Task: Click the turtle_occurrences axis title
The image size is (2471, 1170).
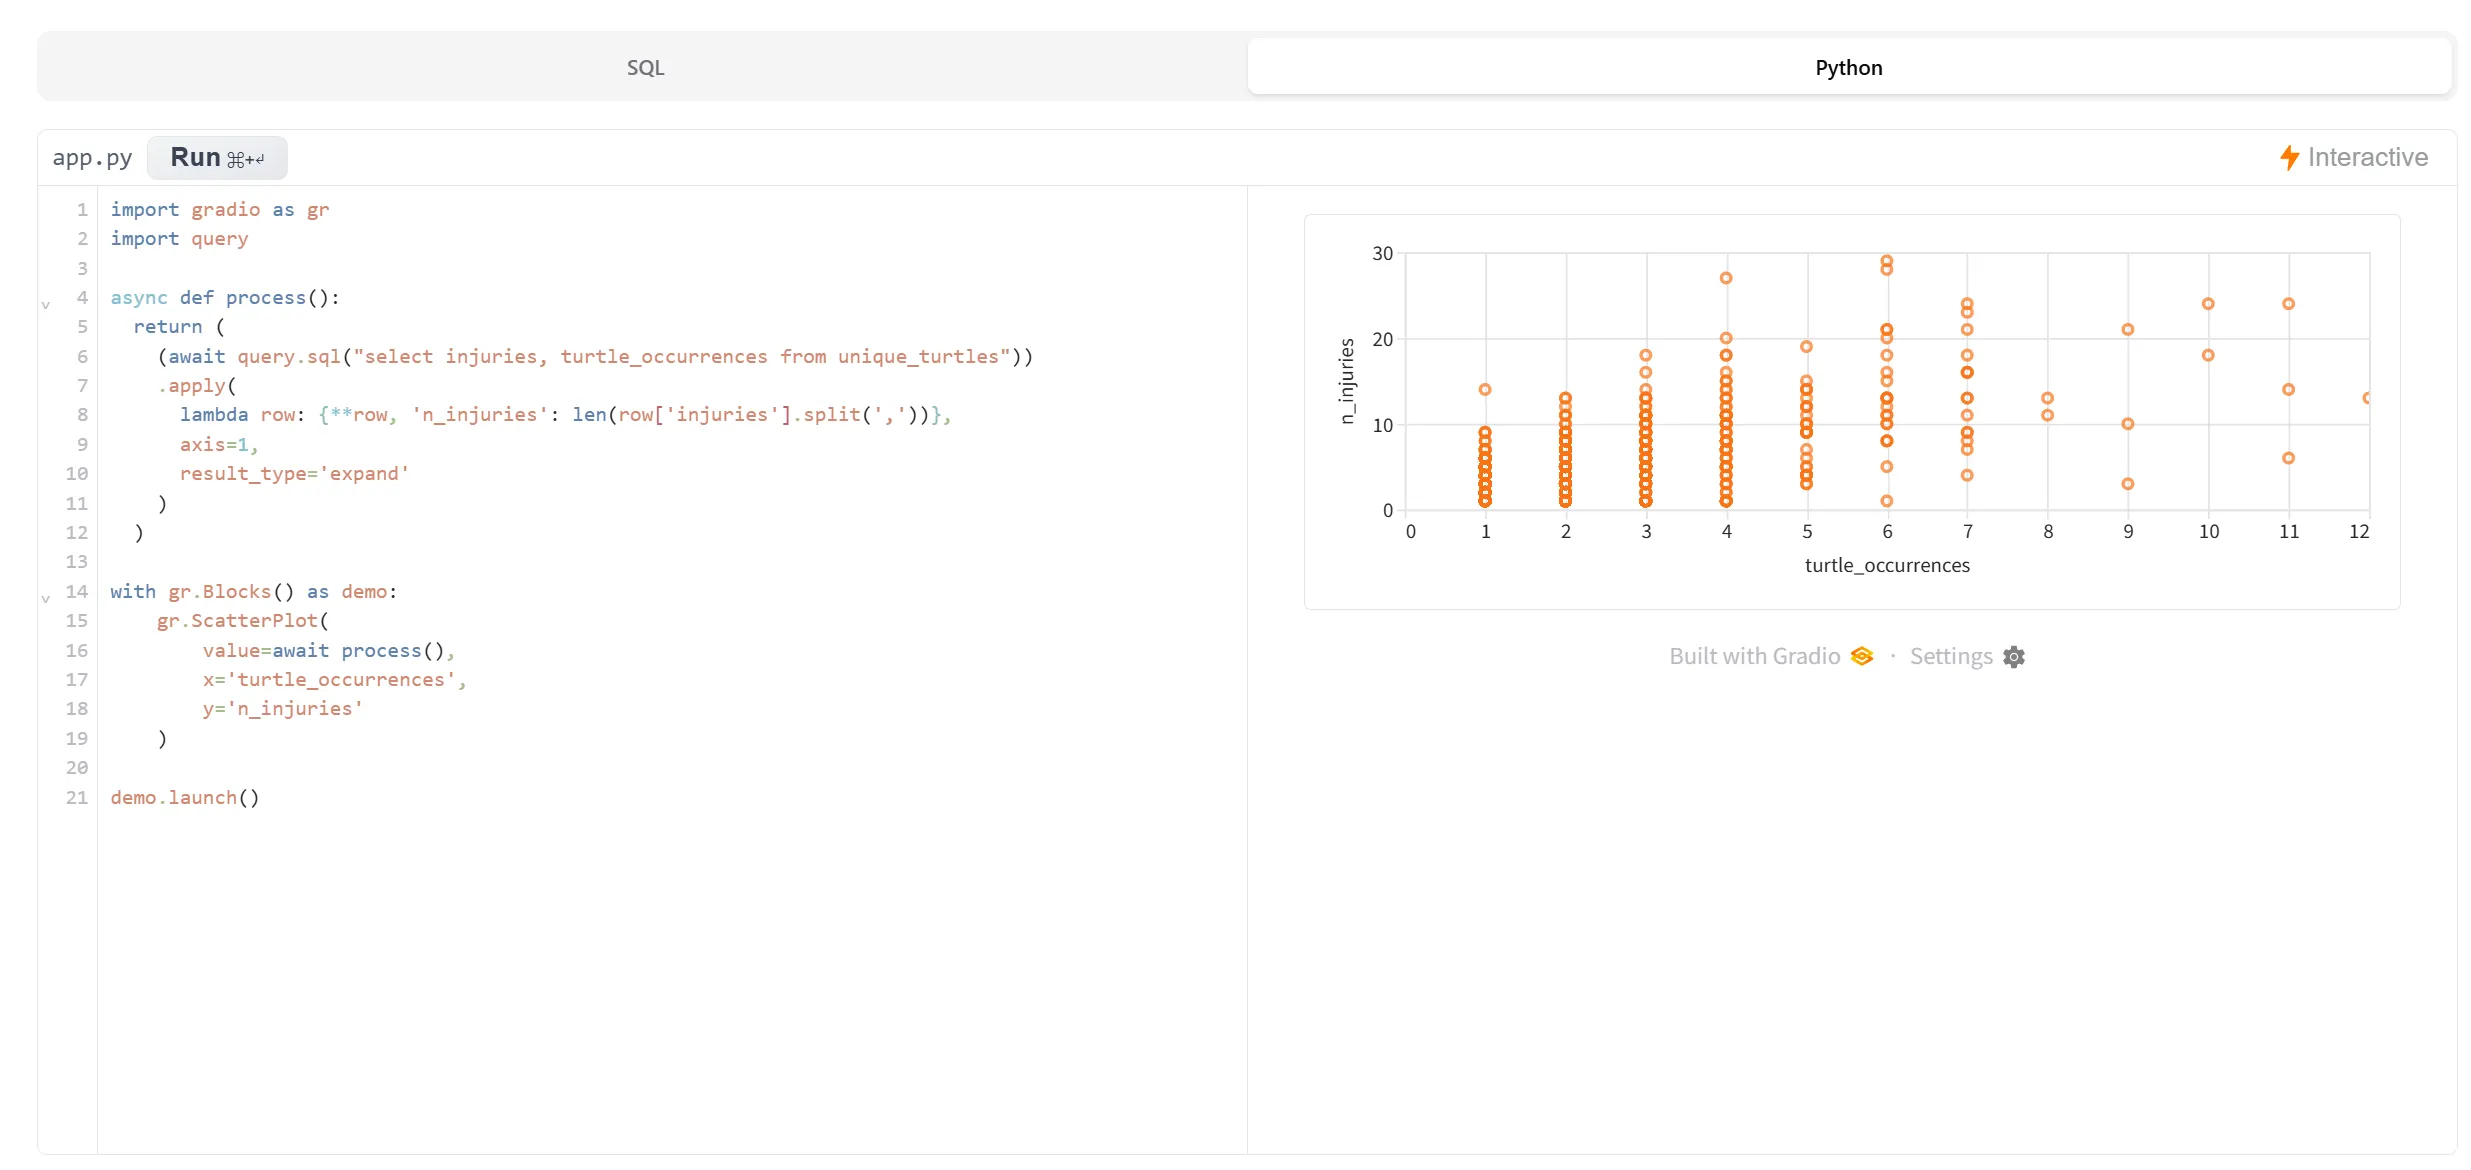Action: (x=1886, y=565)
